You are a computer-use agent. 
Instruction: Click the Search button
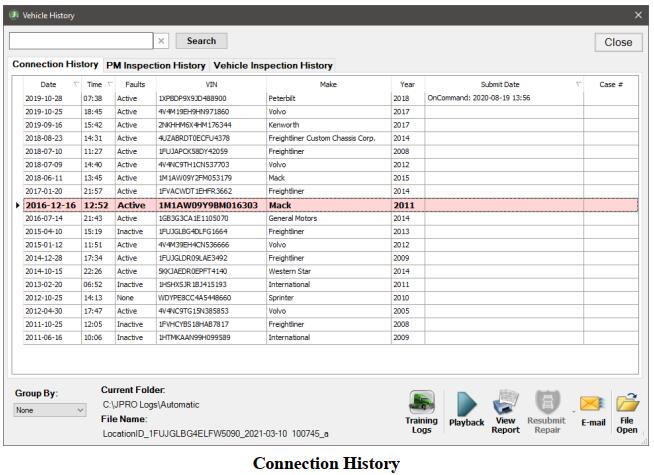pos(201,41)
